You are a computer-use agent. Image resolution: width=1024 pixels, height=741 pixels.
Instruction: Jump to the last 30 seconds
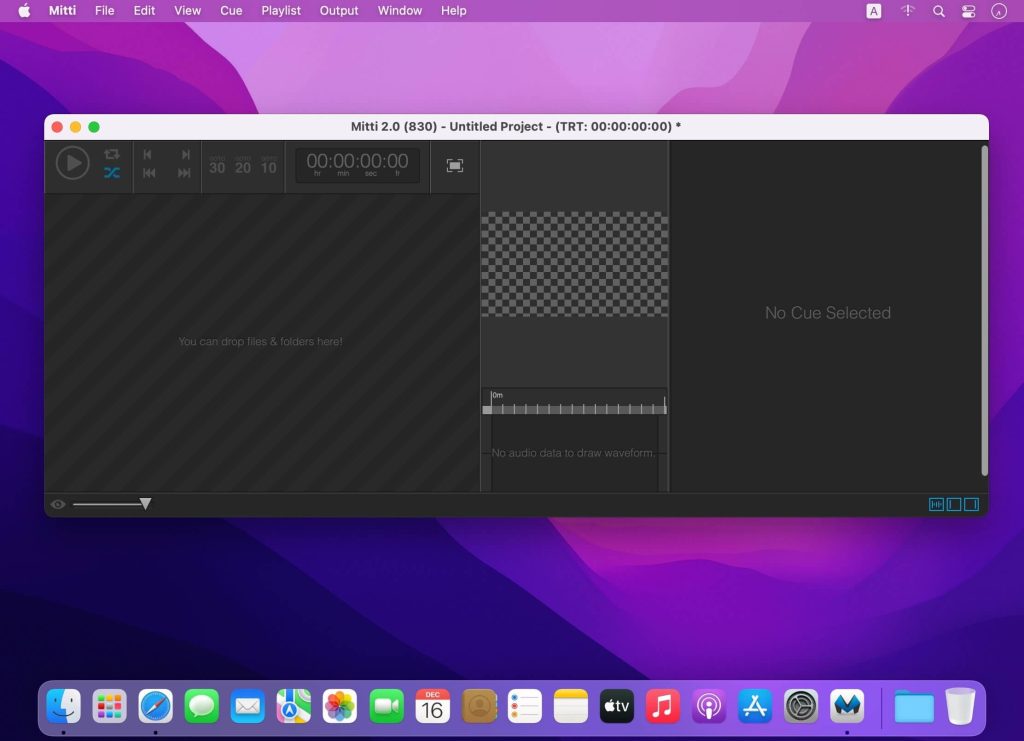[217, 166]
